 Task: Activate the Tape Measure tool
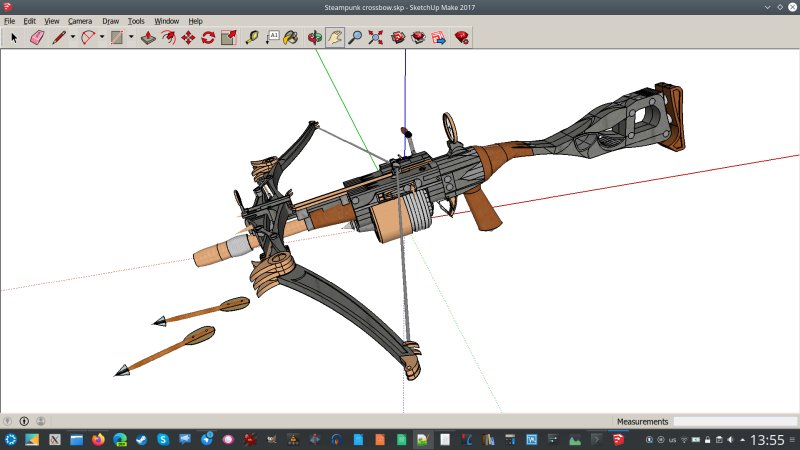252,38
